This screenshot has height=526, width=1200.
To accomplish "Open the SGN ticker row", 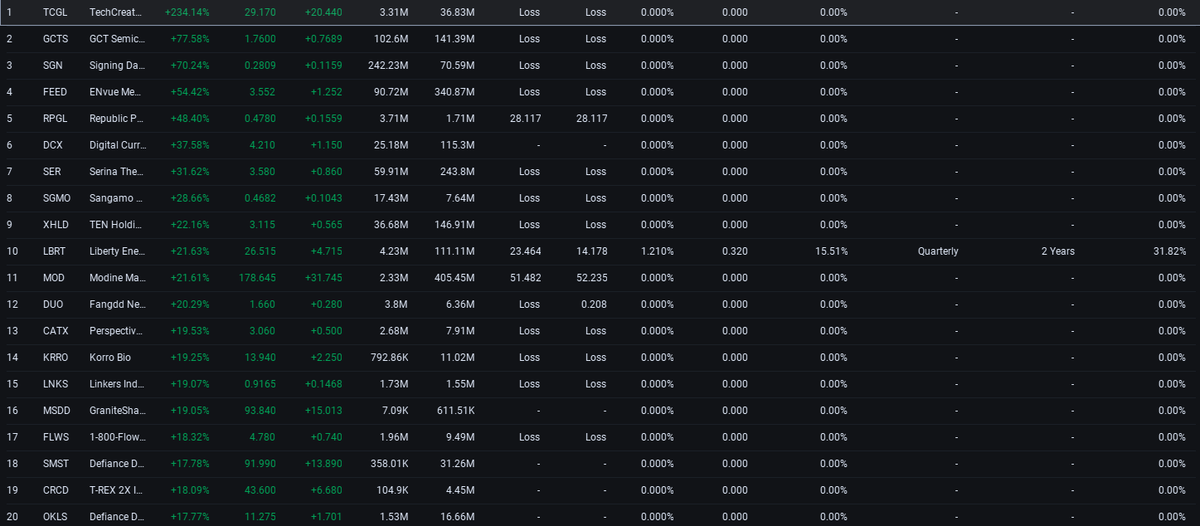I will pos(52,65).
